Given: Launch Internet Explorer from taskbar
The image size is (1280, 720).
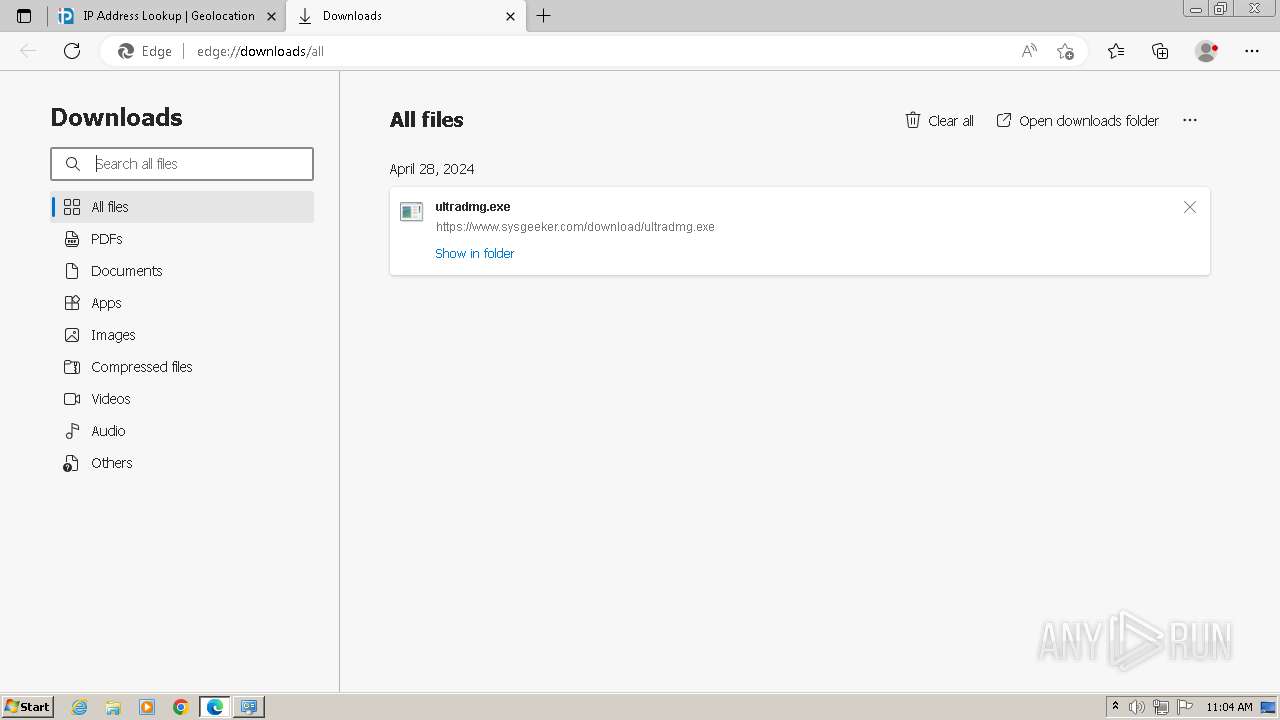Looking at the screenshot, I should click(80, 707).
